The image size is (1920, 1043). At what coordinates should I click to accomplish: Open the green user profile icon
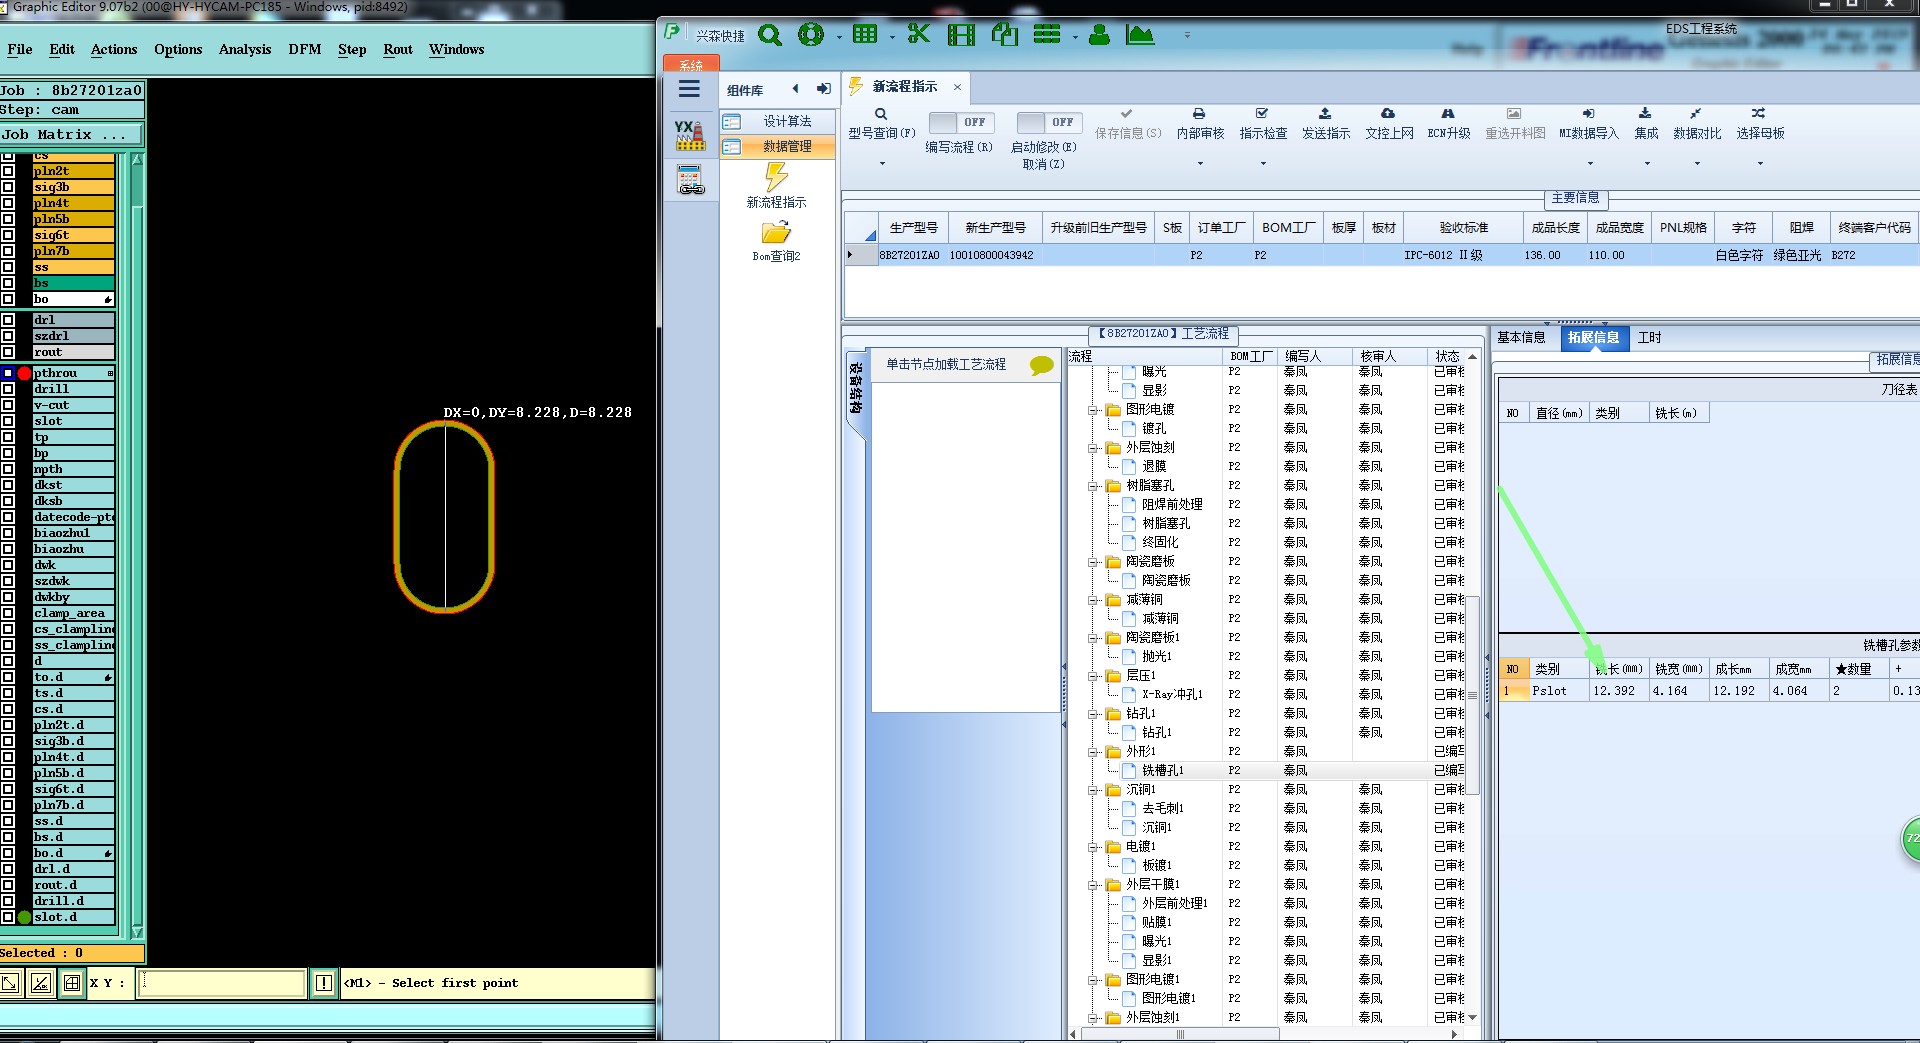click(x=1099, y=35)
